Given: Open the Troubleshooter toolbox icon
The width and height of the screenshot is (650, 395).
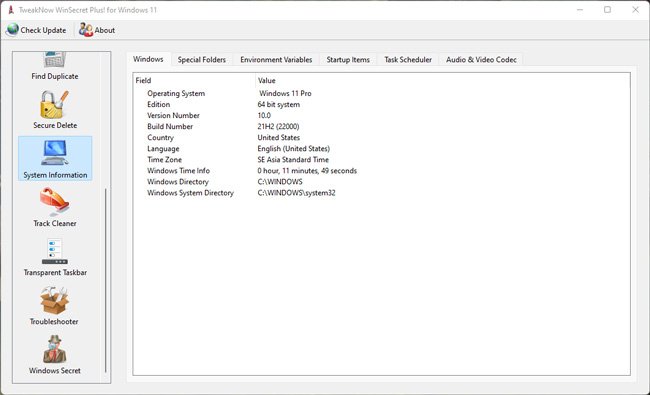Looking at the screenshot, I should (54, 300).
